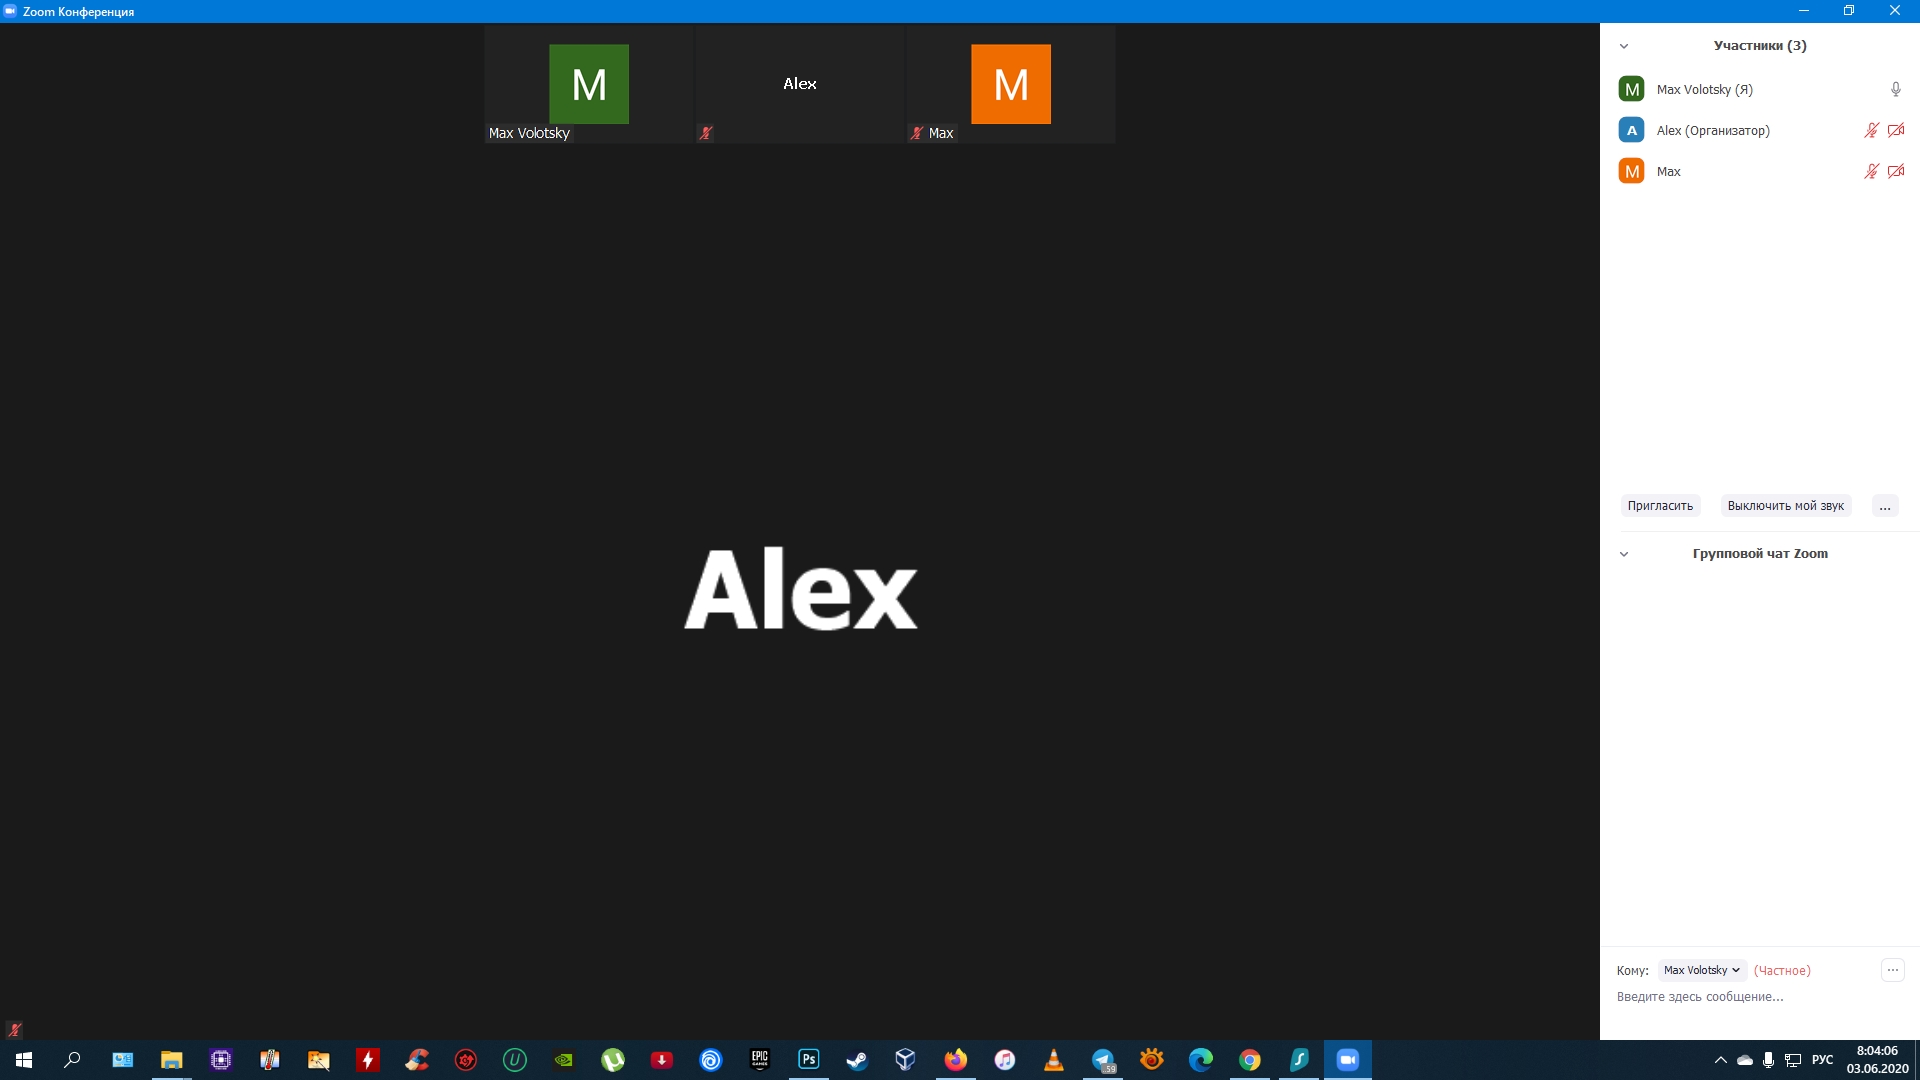Click the muted microphone icon beside Max thumbnail name
Screen dimensions: 1920x1080
[917, 133]
